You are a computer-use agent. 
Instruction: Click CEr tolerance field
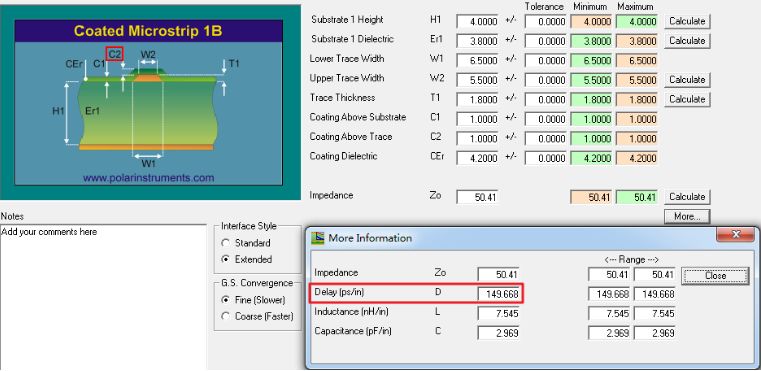pos(546,158)
